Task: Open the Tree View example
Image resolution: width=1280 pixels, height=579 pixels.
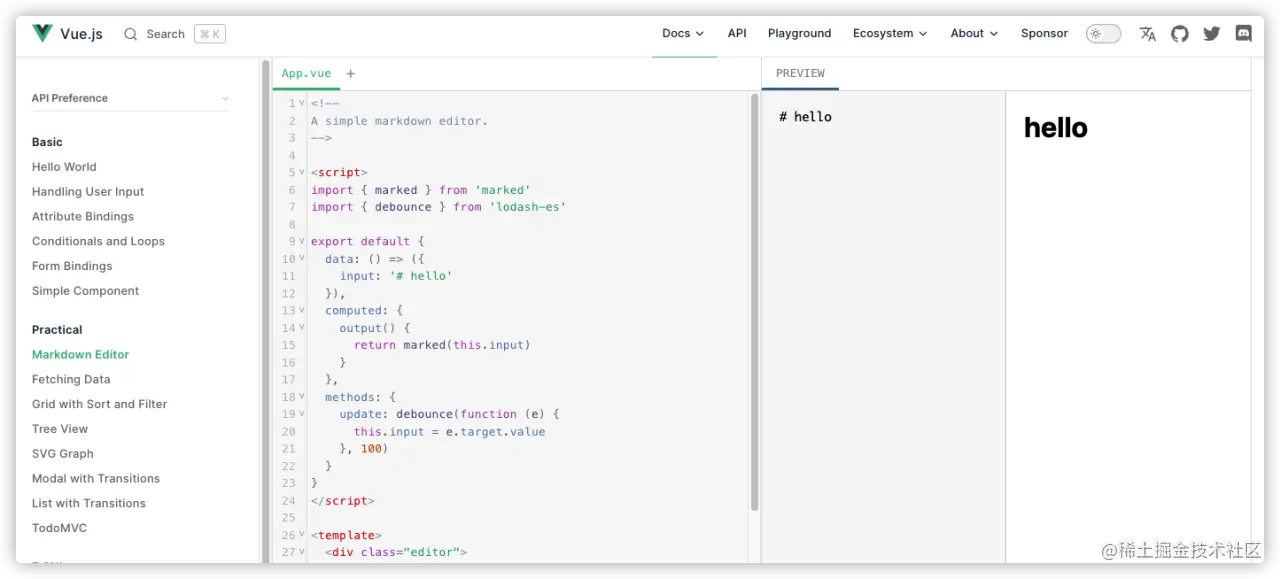Action: click(60, 429)
